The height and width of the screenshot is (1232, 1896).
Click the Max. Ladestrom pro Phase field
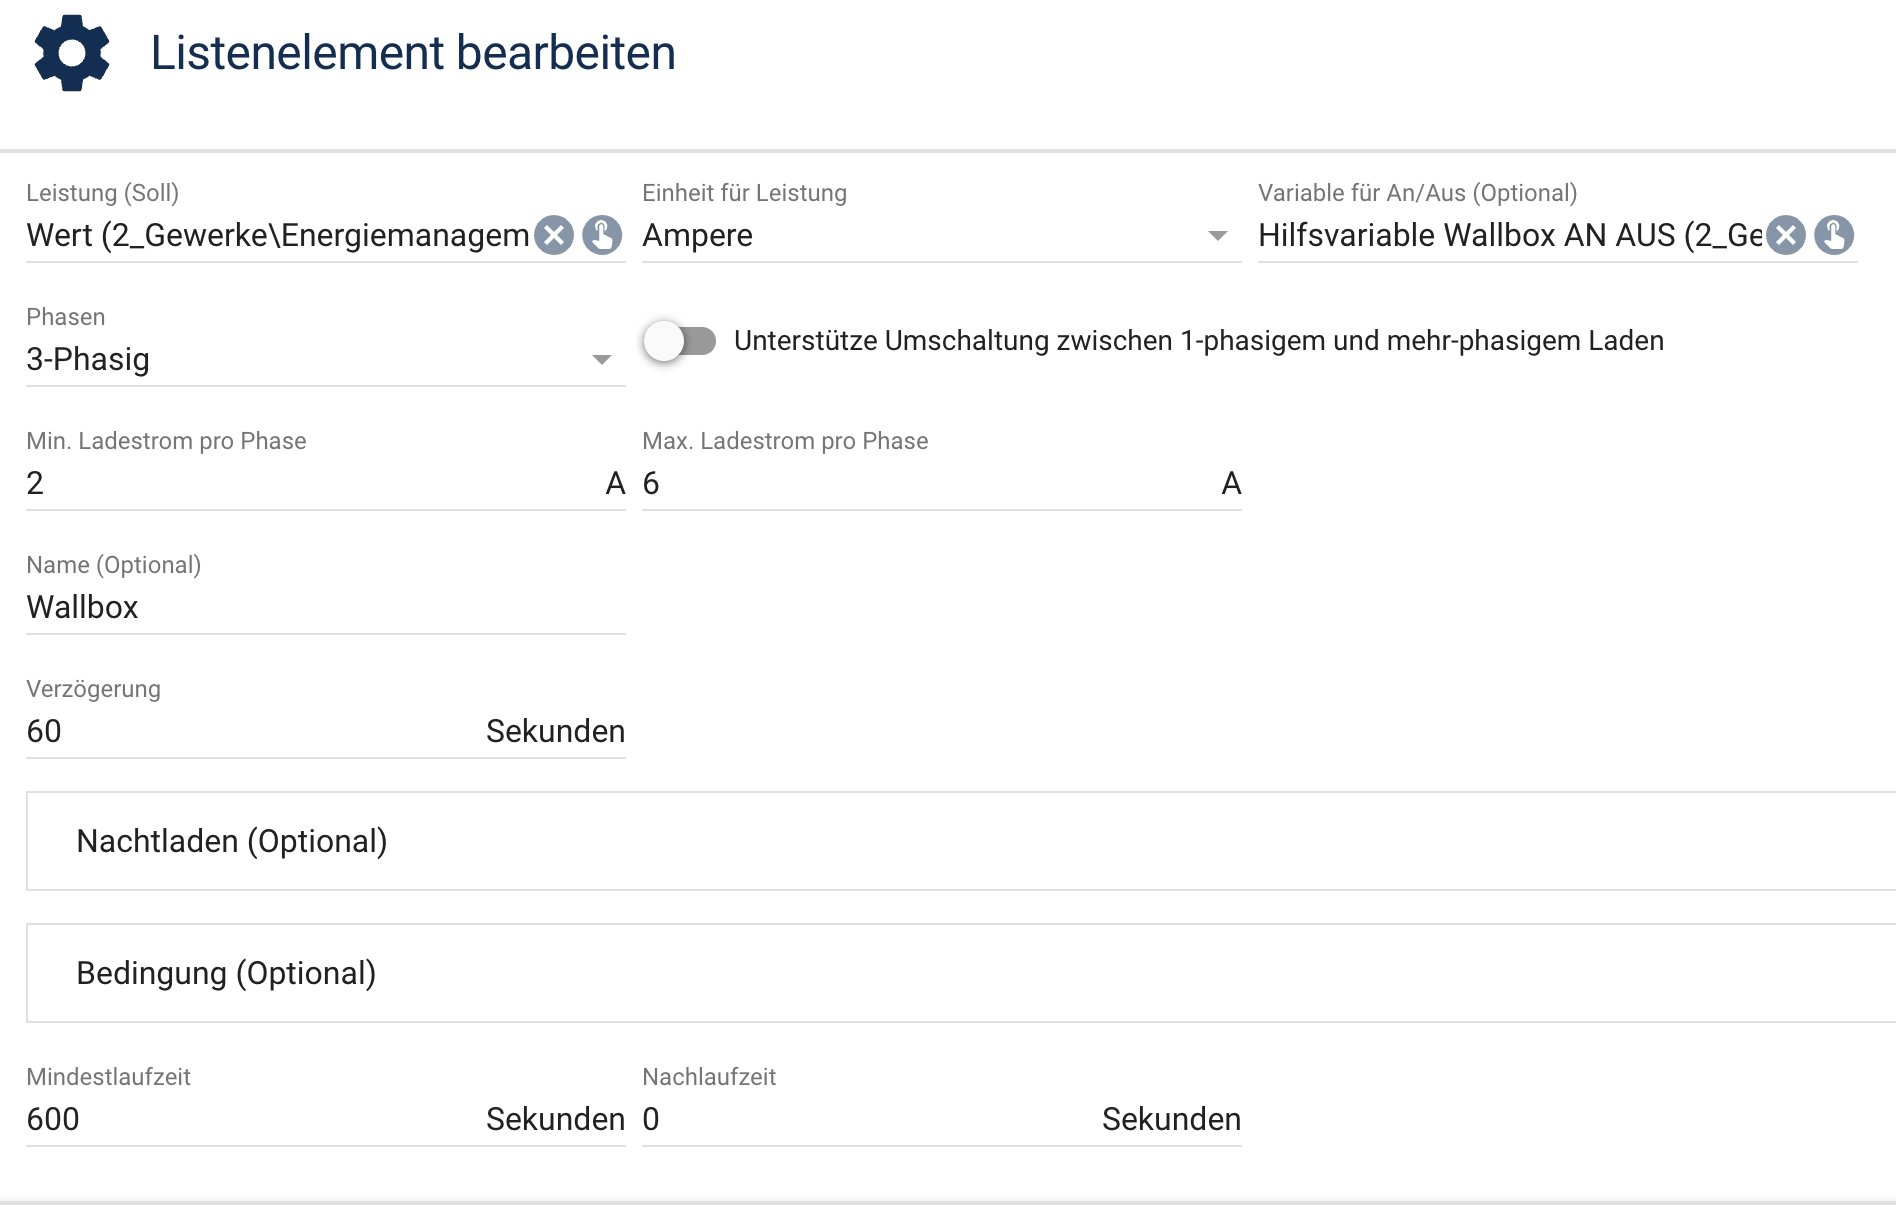click(x=942, y=484)
